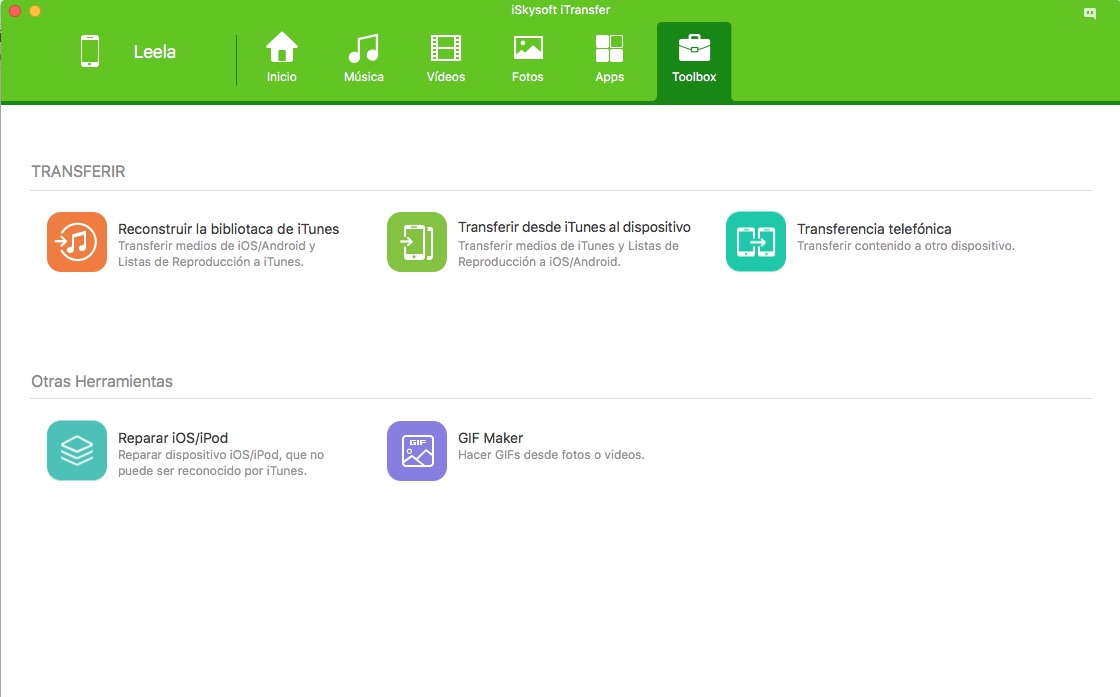Click the purple GIF Maker icon
The height and width of the screenshot is (697, 1120).
coord(417,451)
